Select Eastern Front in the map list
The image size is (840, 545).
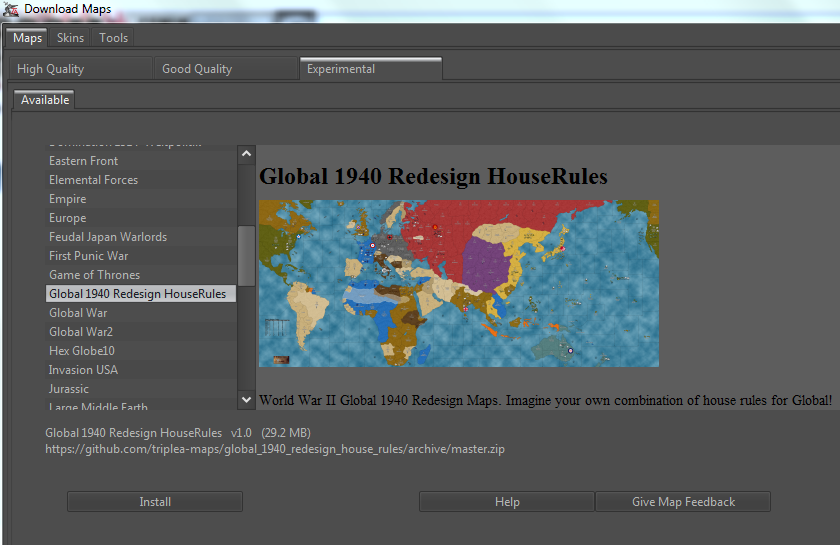140,161
